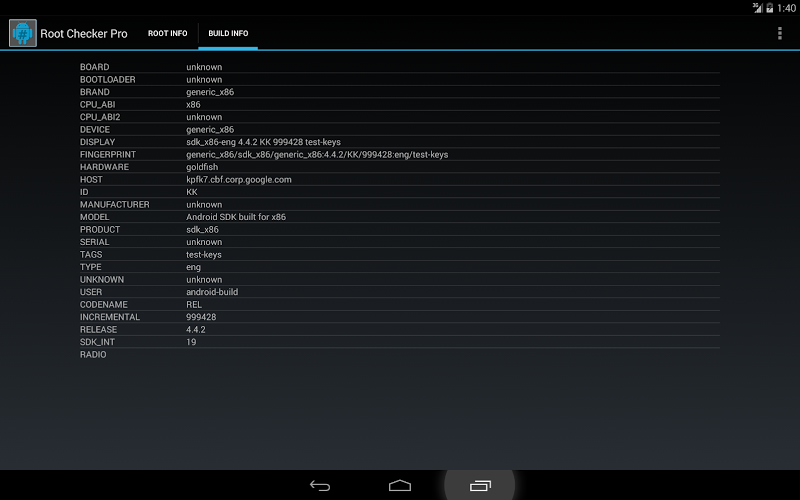800x500 pixels.
Task: Select the SERIAL label
Action: [94, 242]
